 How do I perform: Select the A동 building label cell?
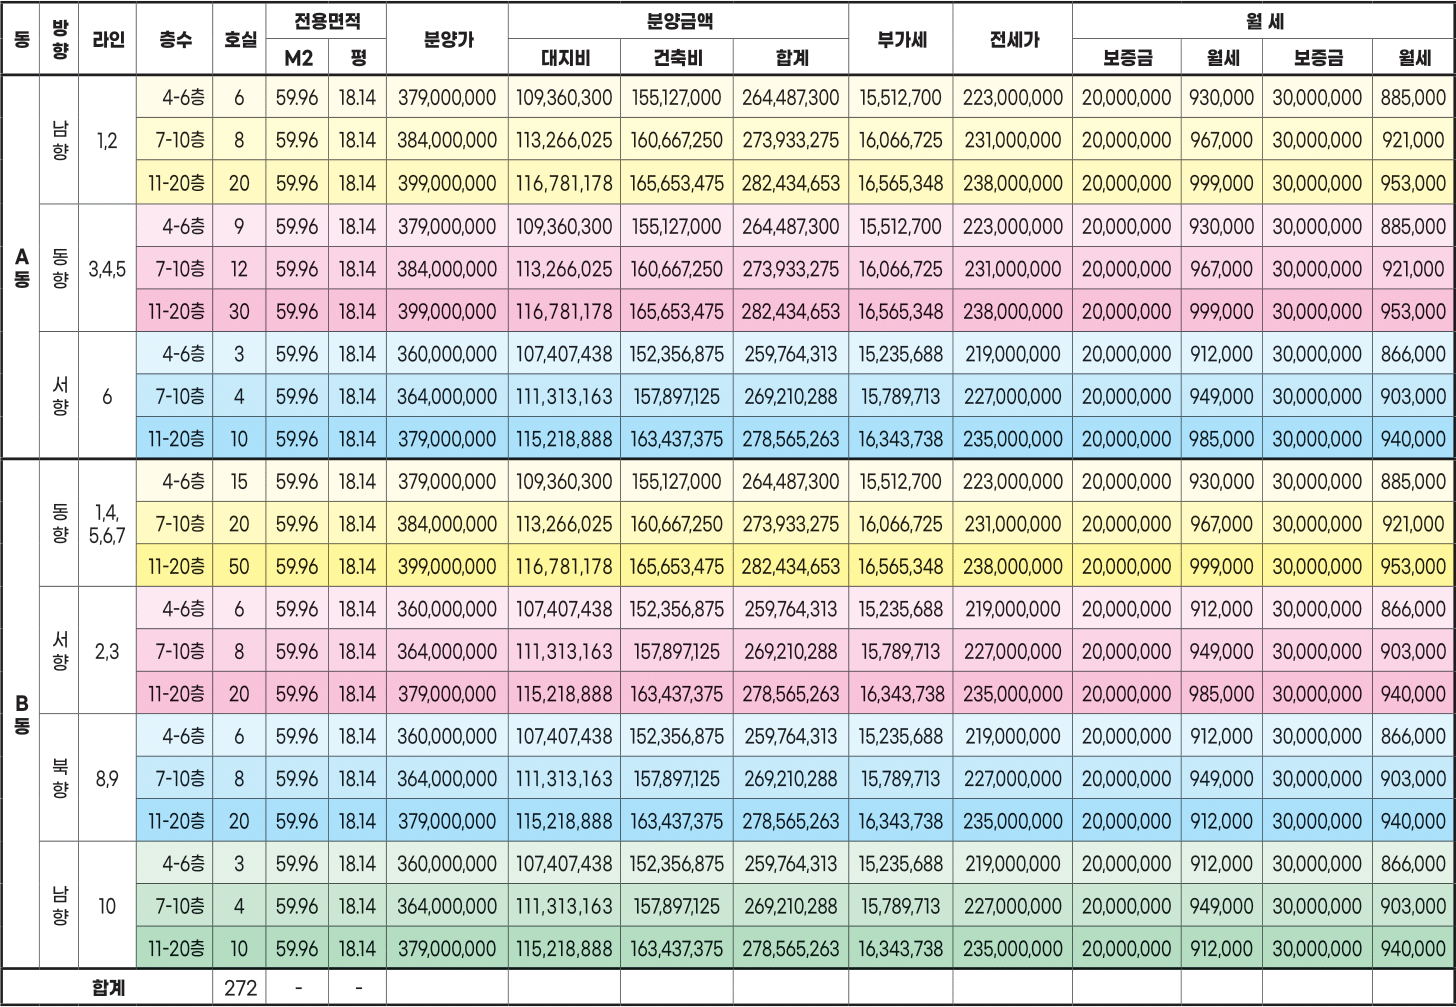coord(21,268)
